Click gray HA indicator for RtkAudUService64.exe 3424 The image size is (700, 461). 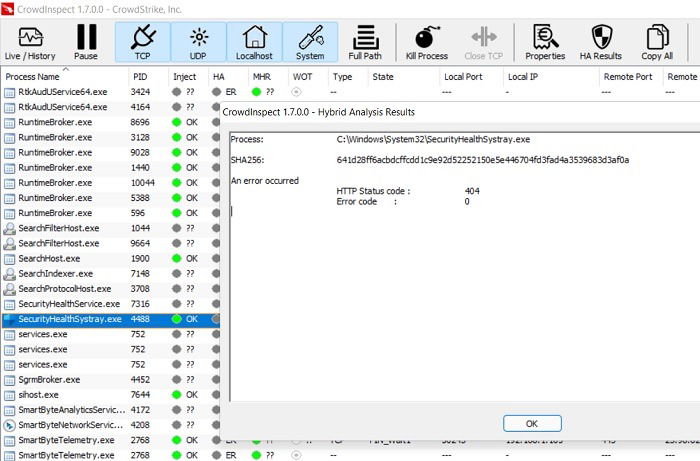[x=217, y=92]
